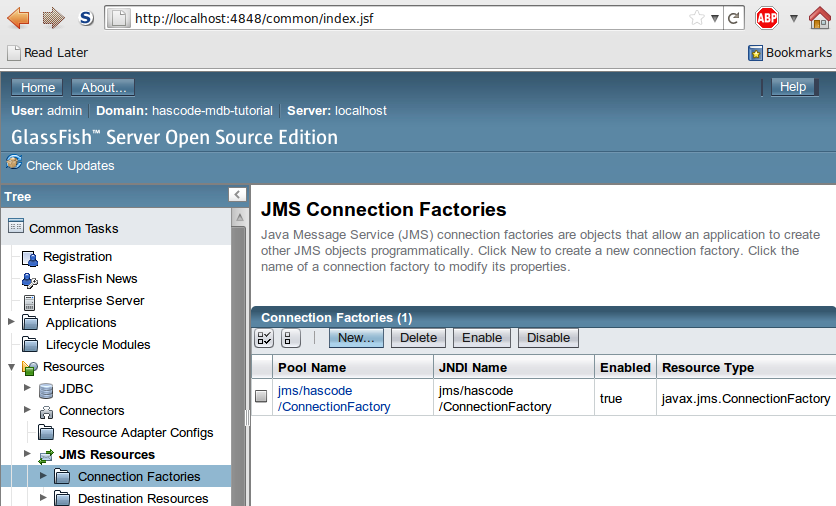Click the page icon in the address bar
Viewport: 836px width, 506px height.
[x=118, y=19]
